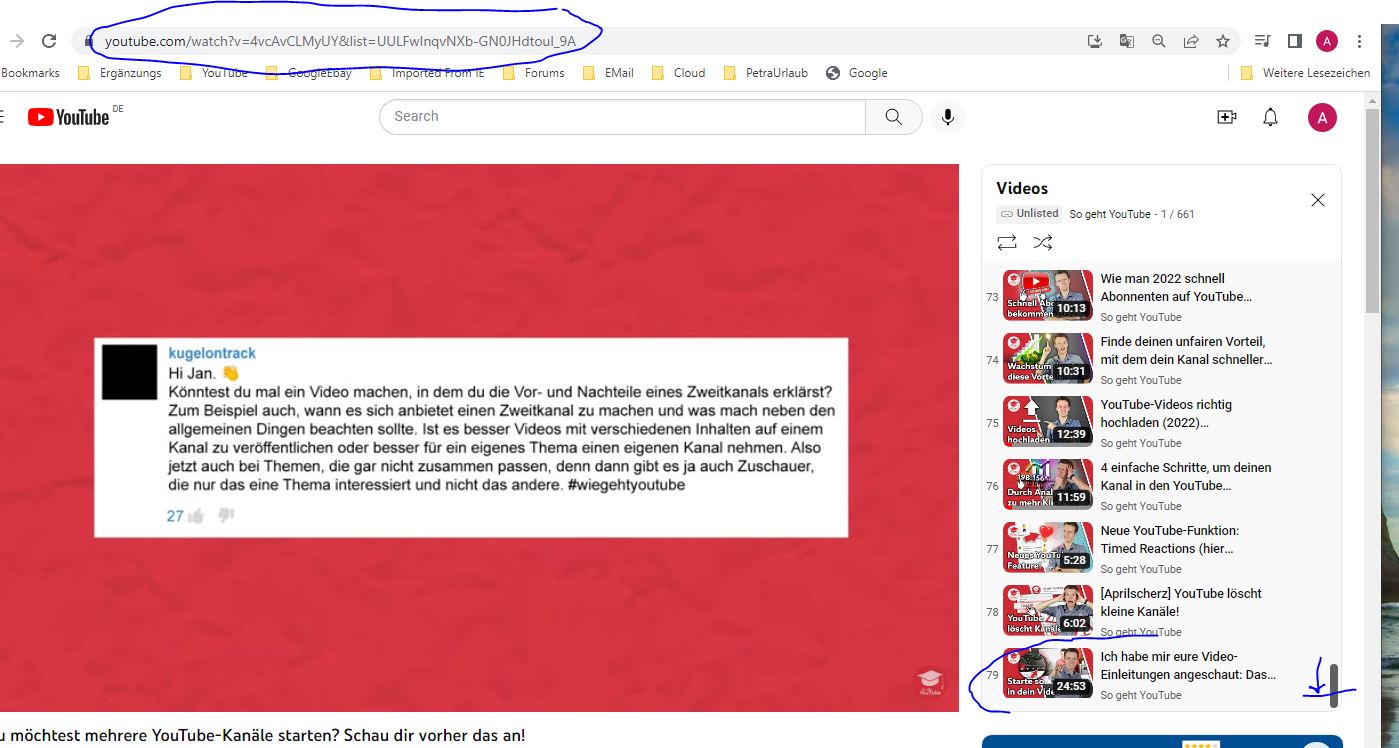Open the translate page icon
Screen dimensions: 1399x748
1127,41
